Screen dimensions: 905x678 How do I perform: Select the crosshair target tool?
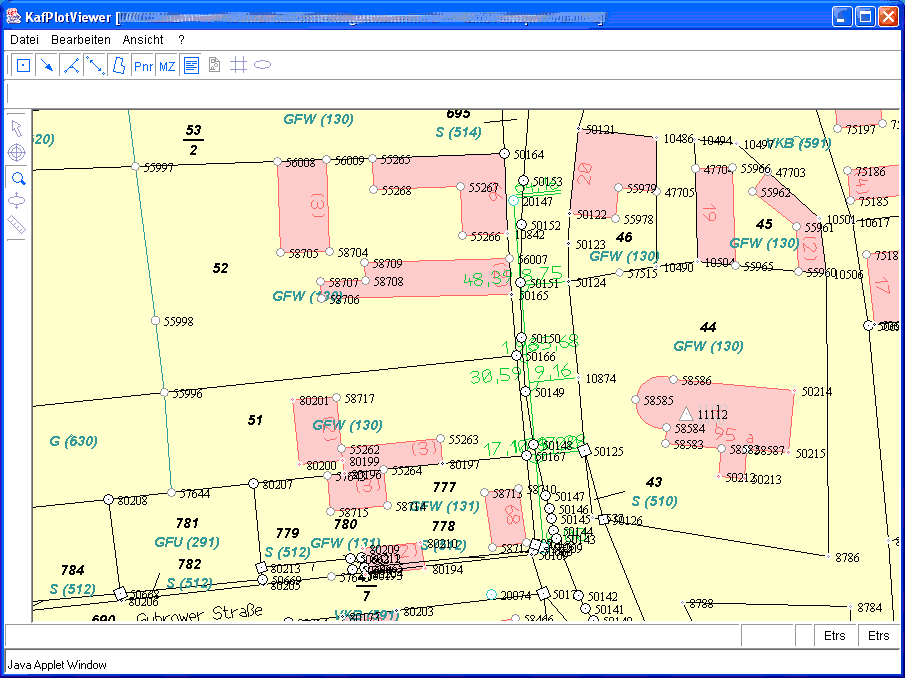tap(16, 152)
